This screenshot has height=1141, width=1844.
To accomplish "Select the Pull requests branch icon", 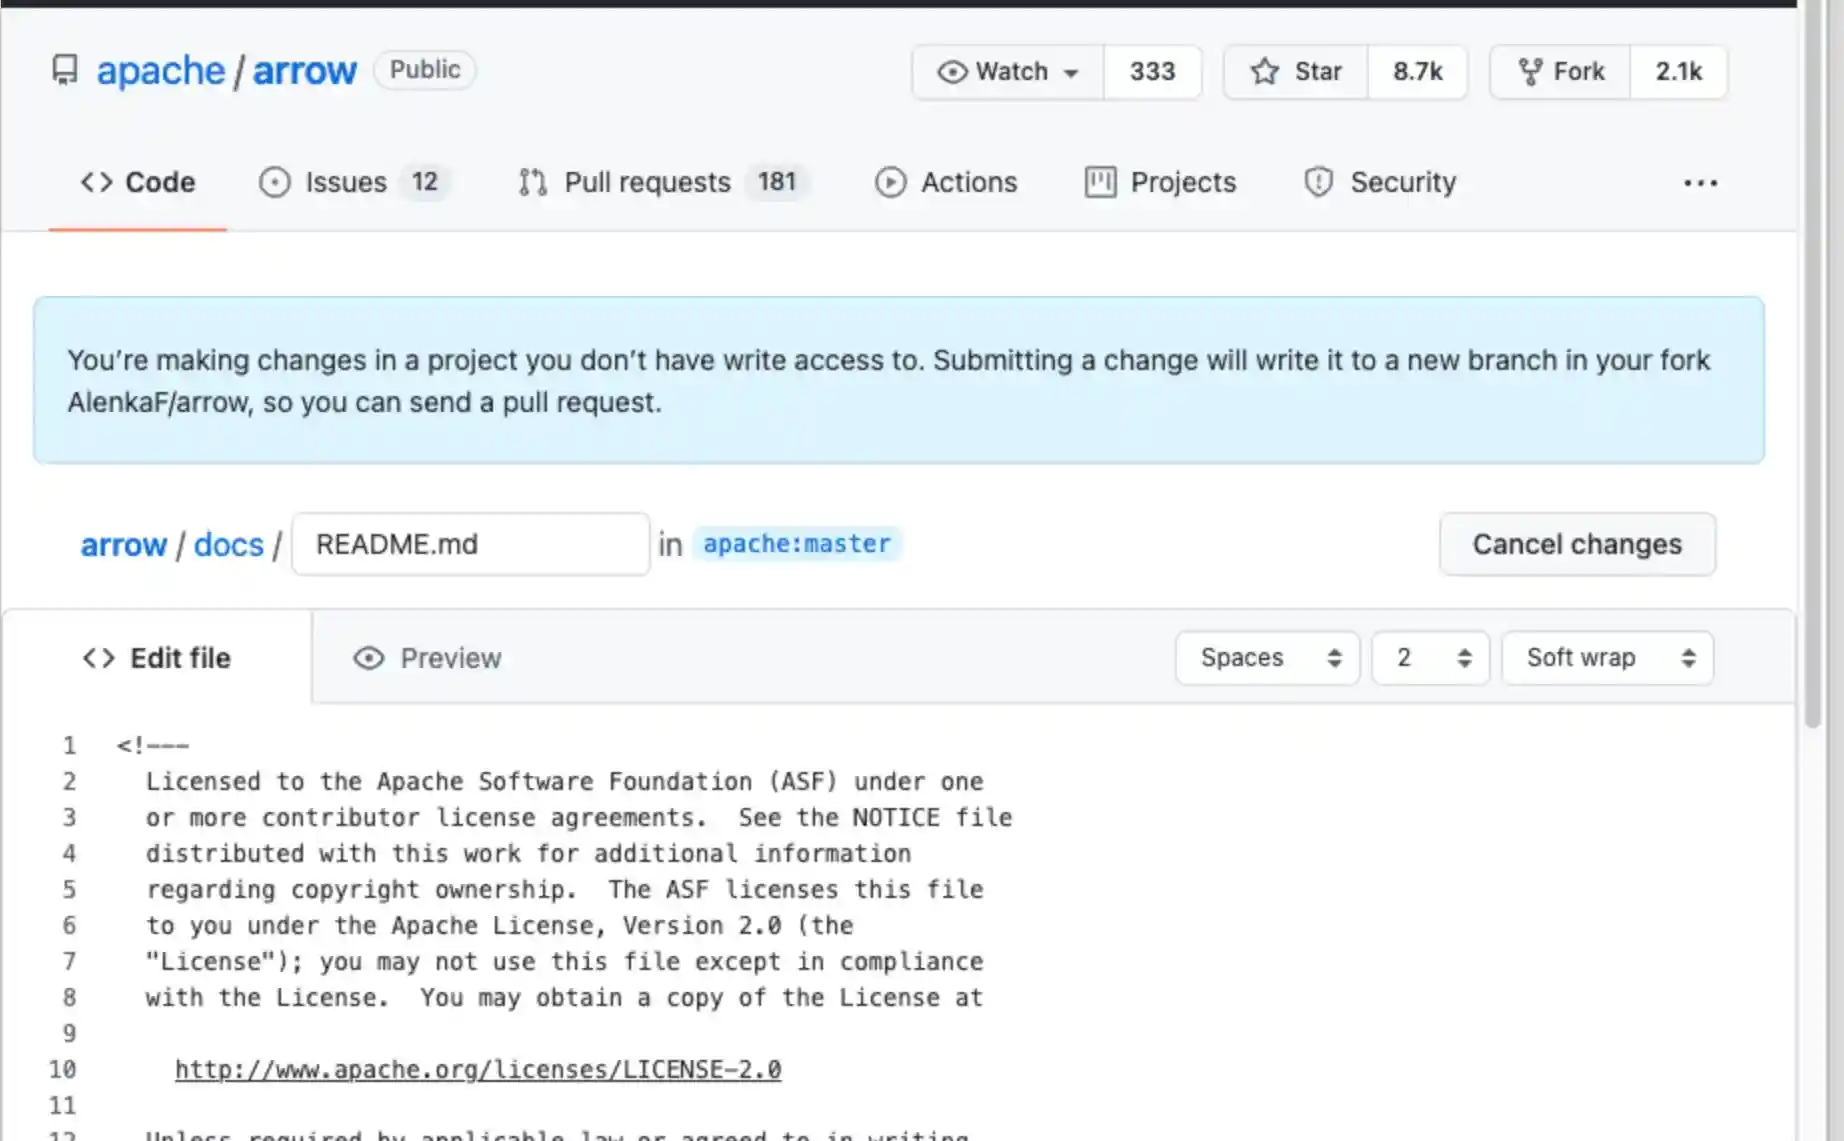I will click(531, 183).
